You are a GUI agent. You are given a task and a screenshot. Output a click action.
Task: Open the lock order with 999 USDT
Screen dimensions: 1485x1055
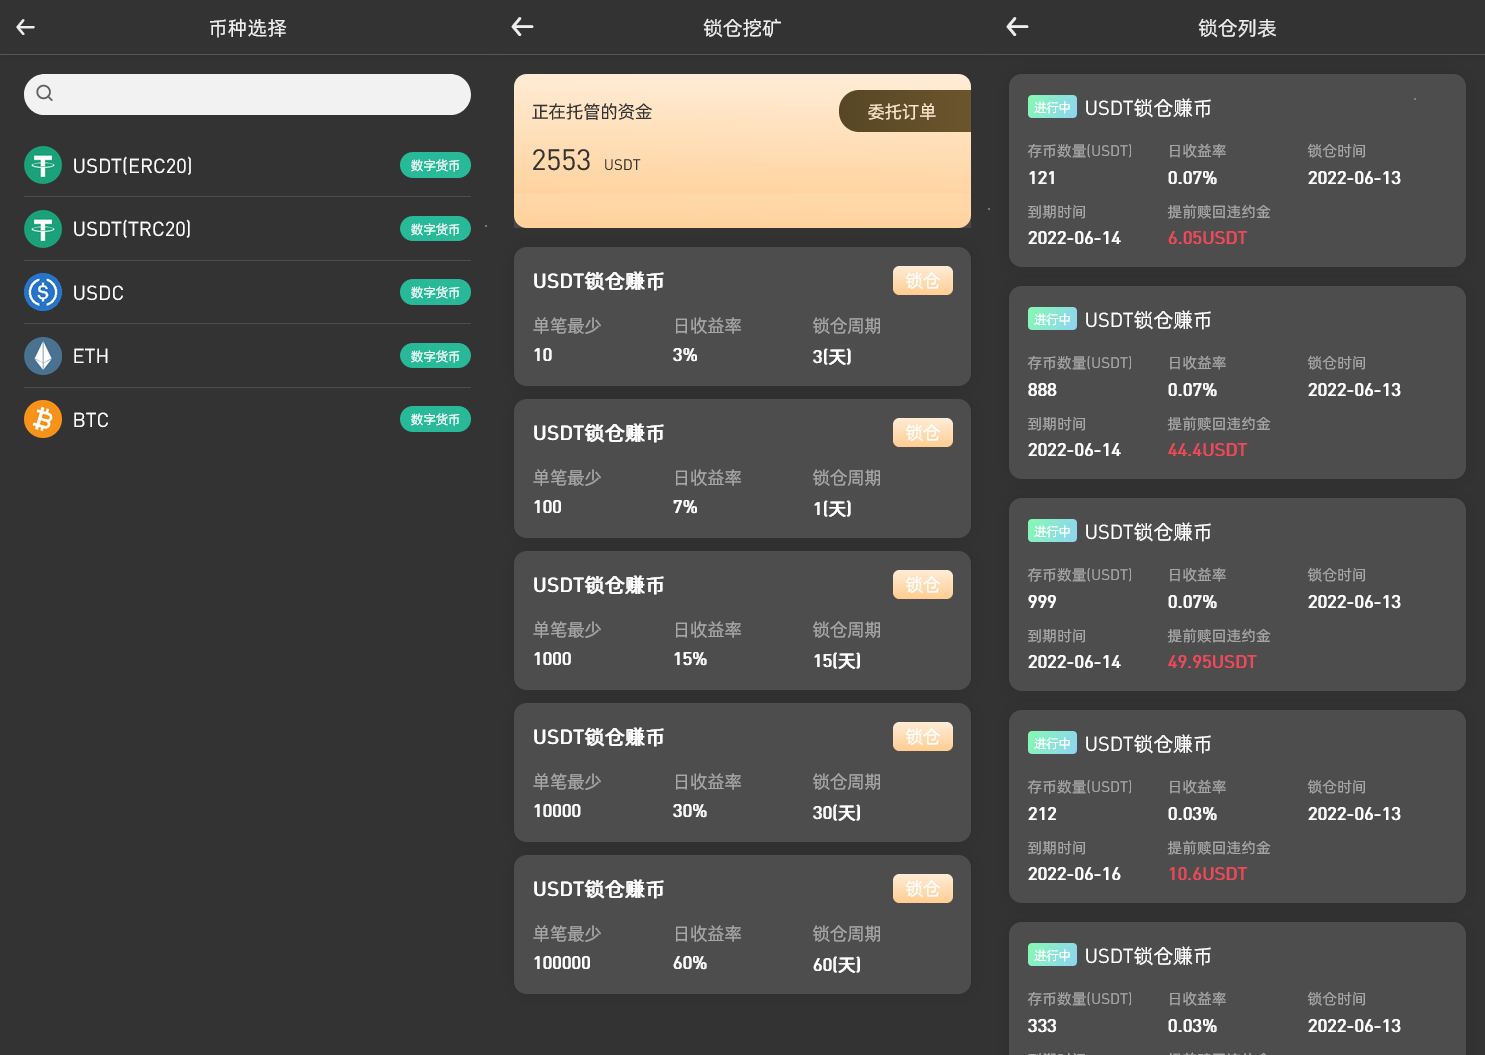[1237, 594]
